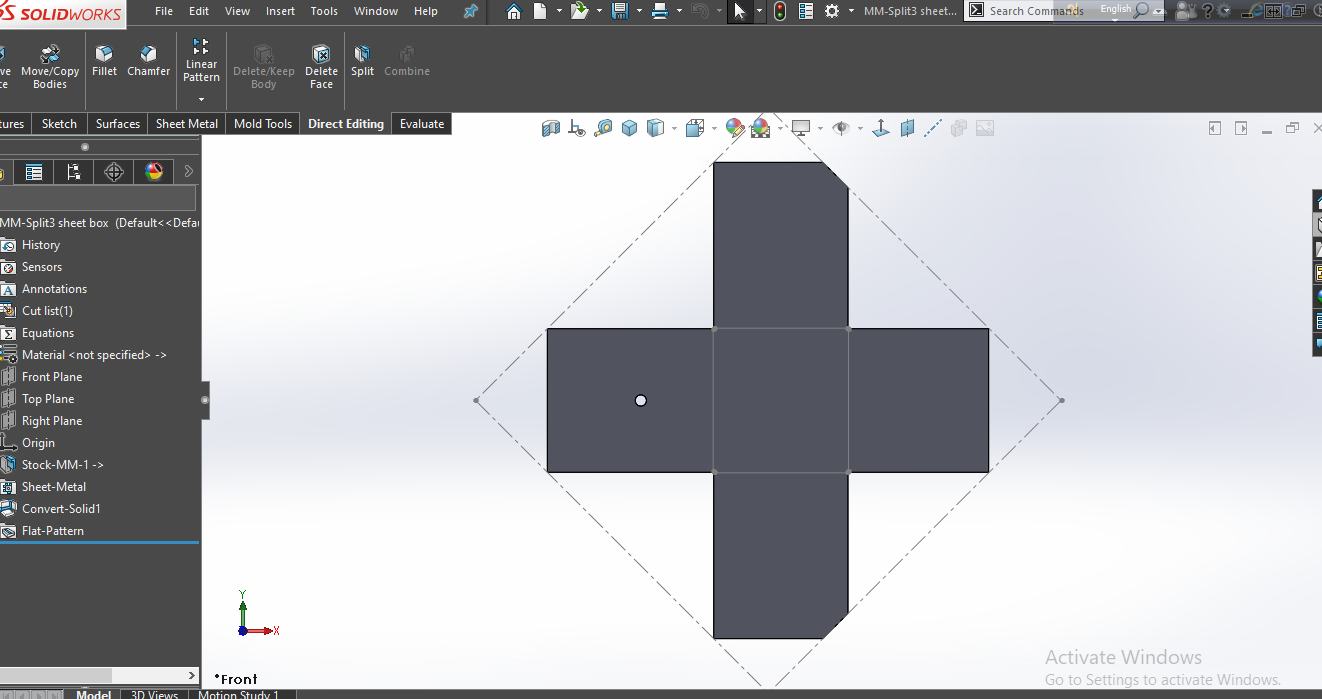1322x699 pixels.
Task: Click the greyed Delete/Keep Body tool
Action: coord(264,66)
